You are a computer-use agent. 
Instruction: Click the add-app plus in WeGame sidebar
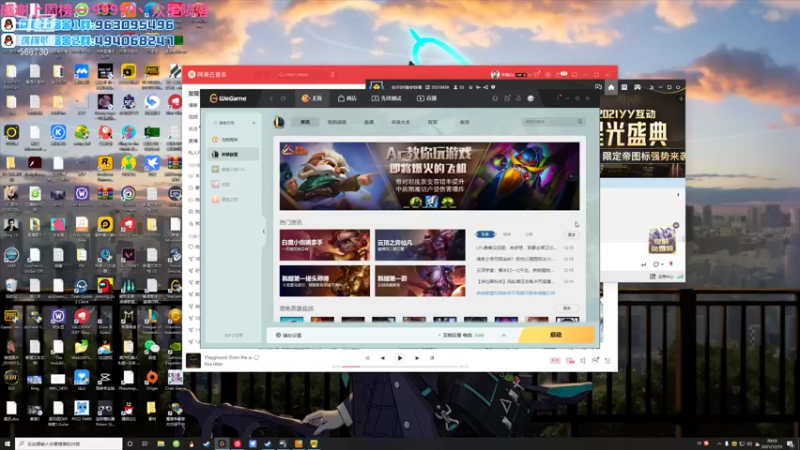[x=254, y=123]
